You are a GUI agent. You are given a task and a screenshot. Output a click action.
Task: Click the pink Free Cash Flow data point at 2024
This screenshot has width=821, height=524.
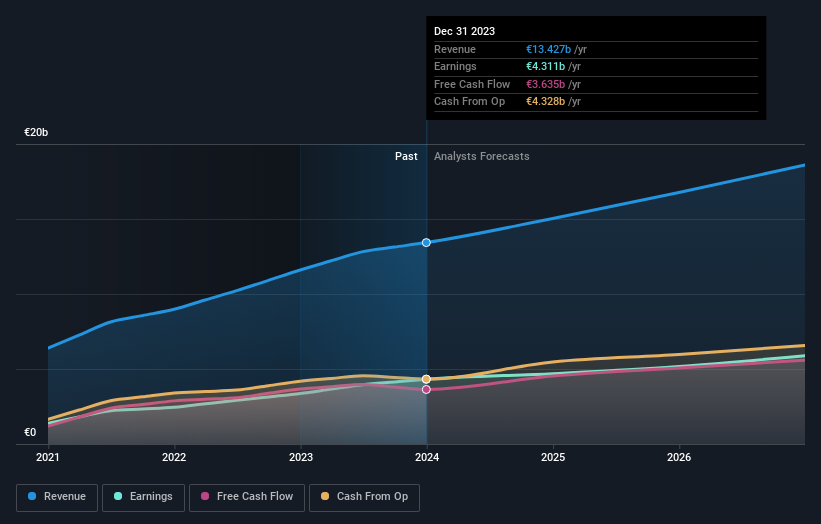[x=426, y=389]
